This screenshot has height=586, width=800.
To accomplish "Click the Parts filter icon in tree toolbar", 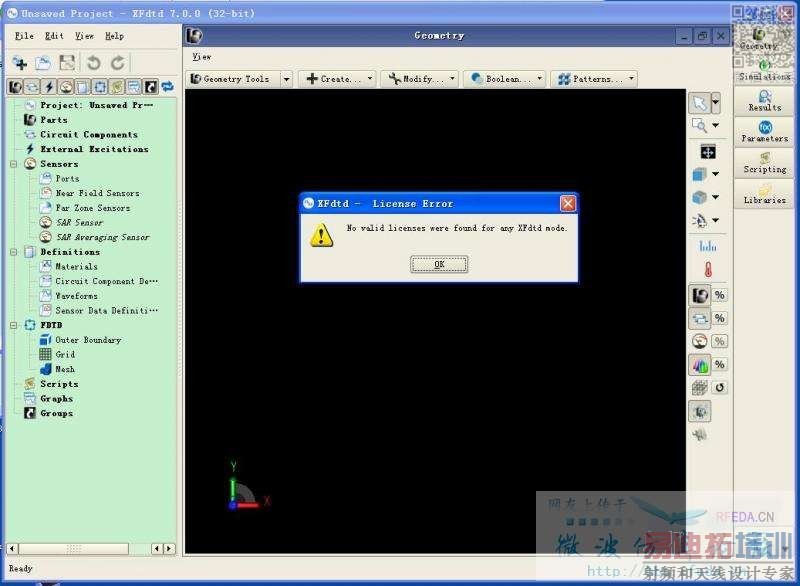I will (15, 87).
